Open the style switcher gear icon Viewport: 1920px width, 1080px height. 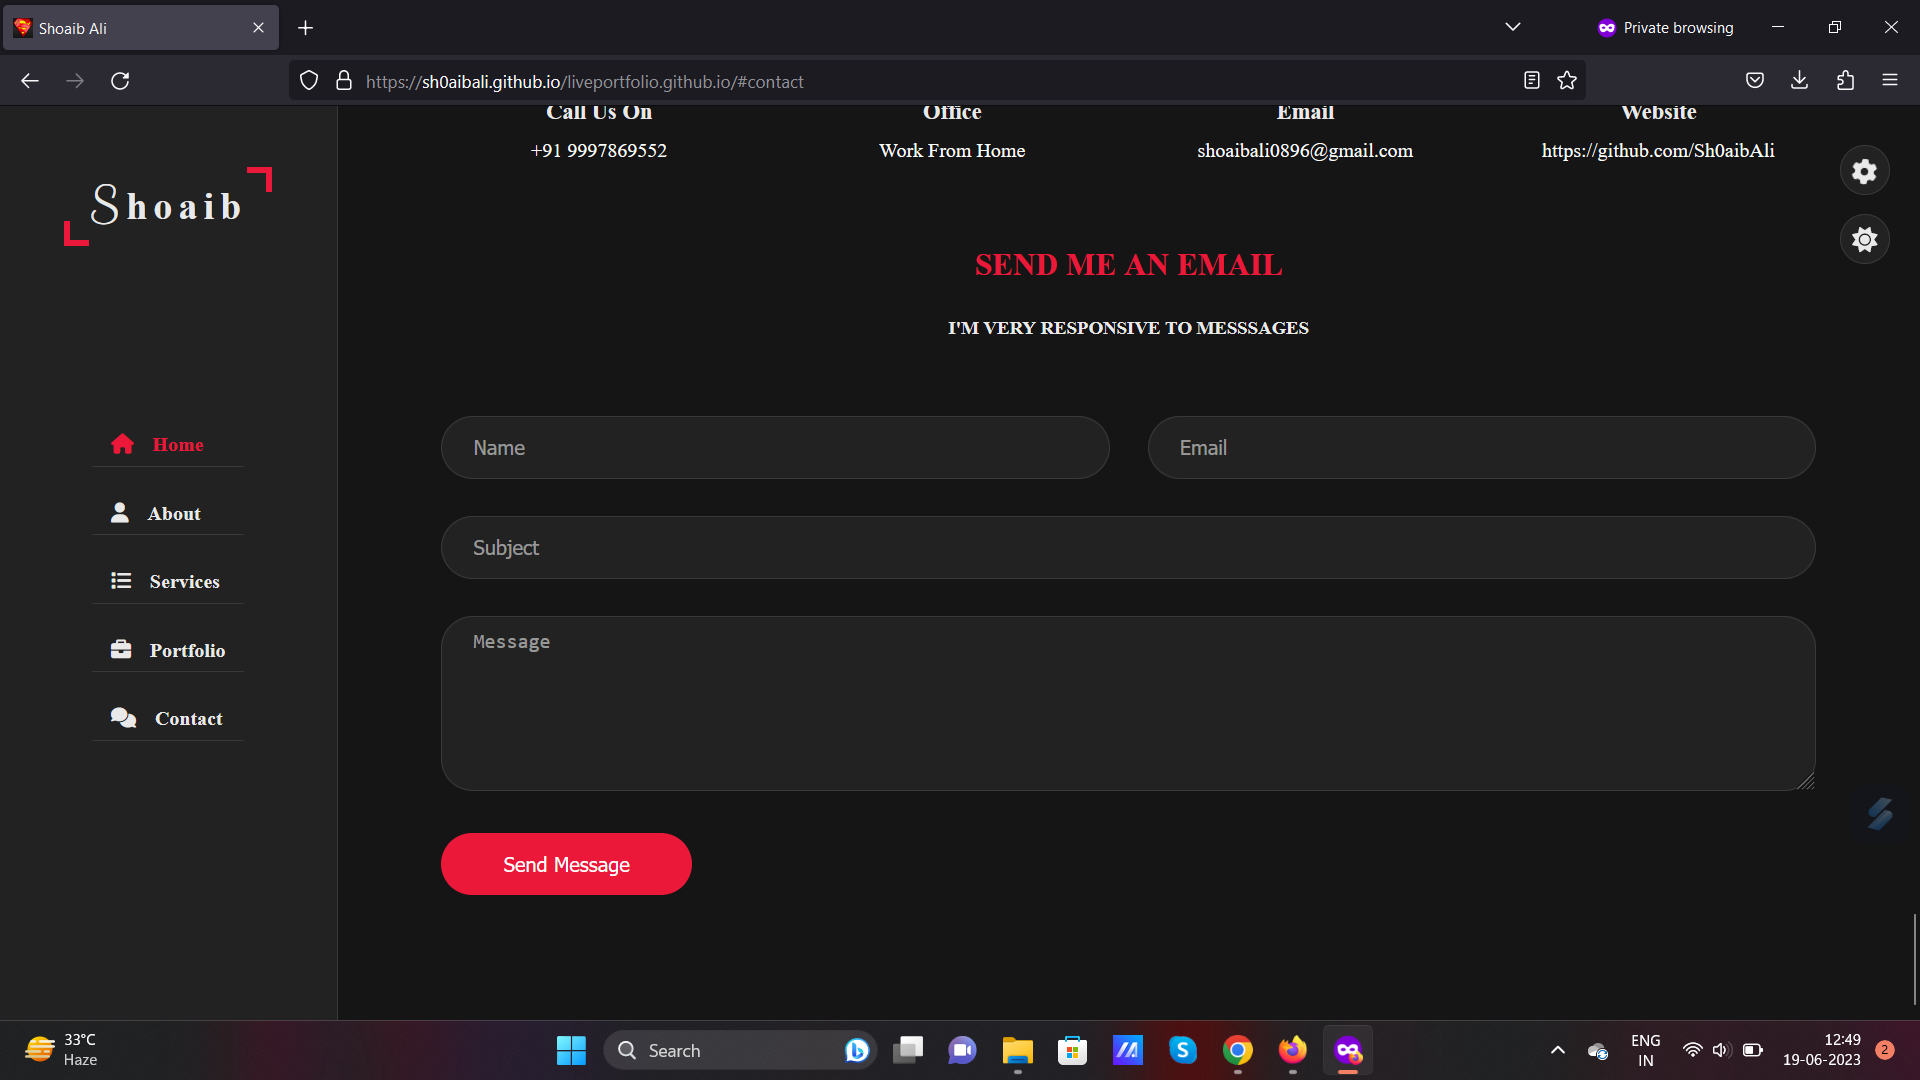(1864, 171)
